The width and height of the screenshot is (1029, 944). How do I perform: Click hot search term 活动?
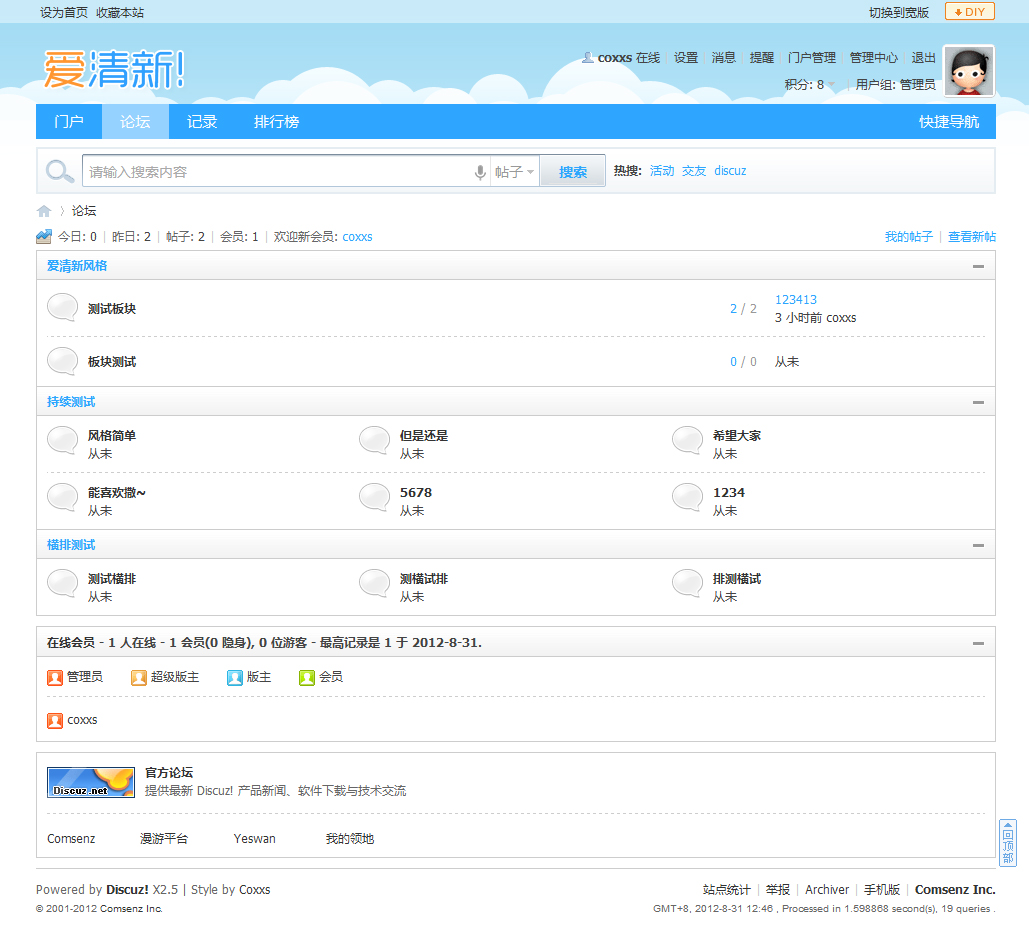tap(662, 171)
